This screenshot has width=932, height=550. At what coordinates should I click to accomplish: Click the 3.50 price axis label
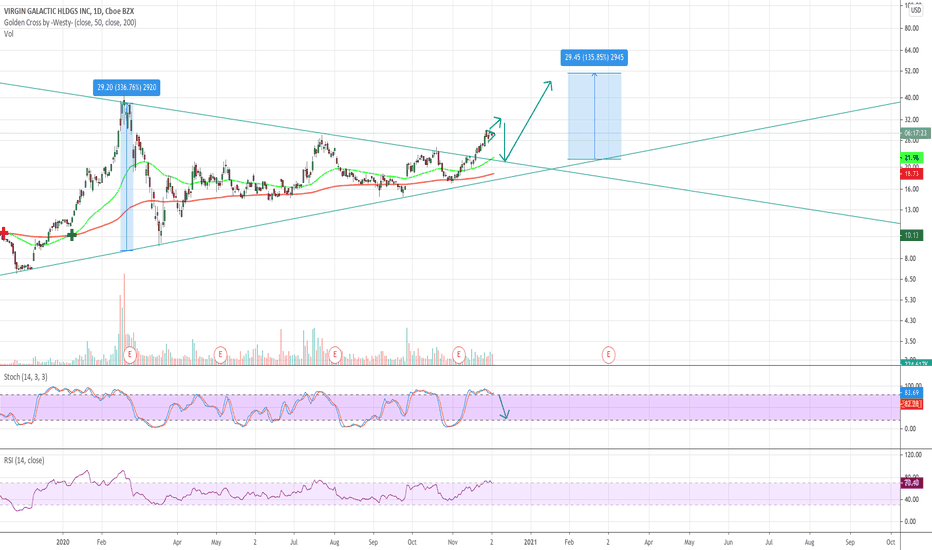click(911, 342)
